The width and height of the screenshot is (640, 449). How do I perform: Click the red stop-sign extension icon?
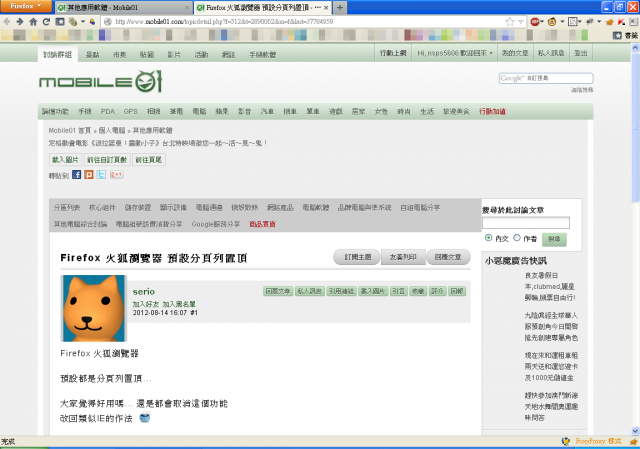[x=535, y=22]
